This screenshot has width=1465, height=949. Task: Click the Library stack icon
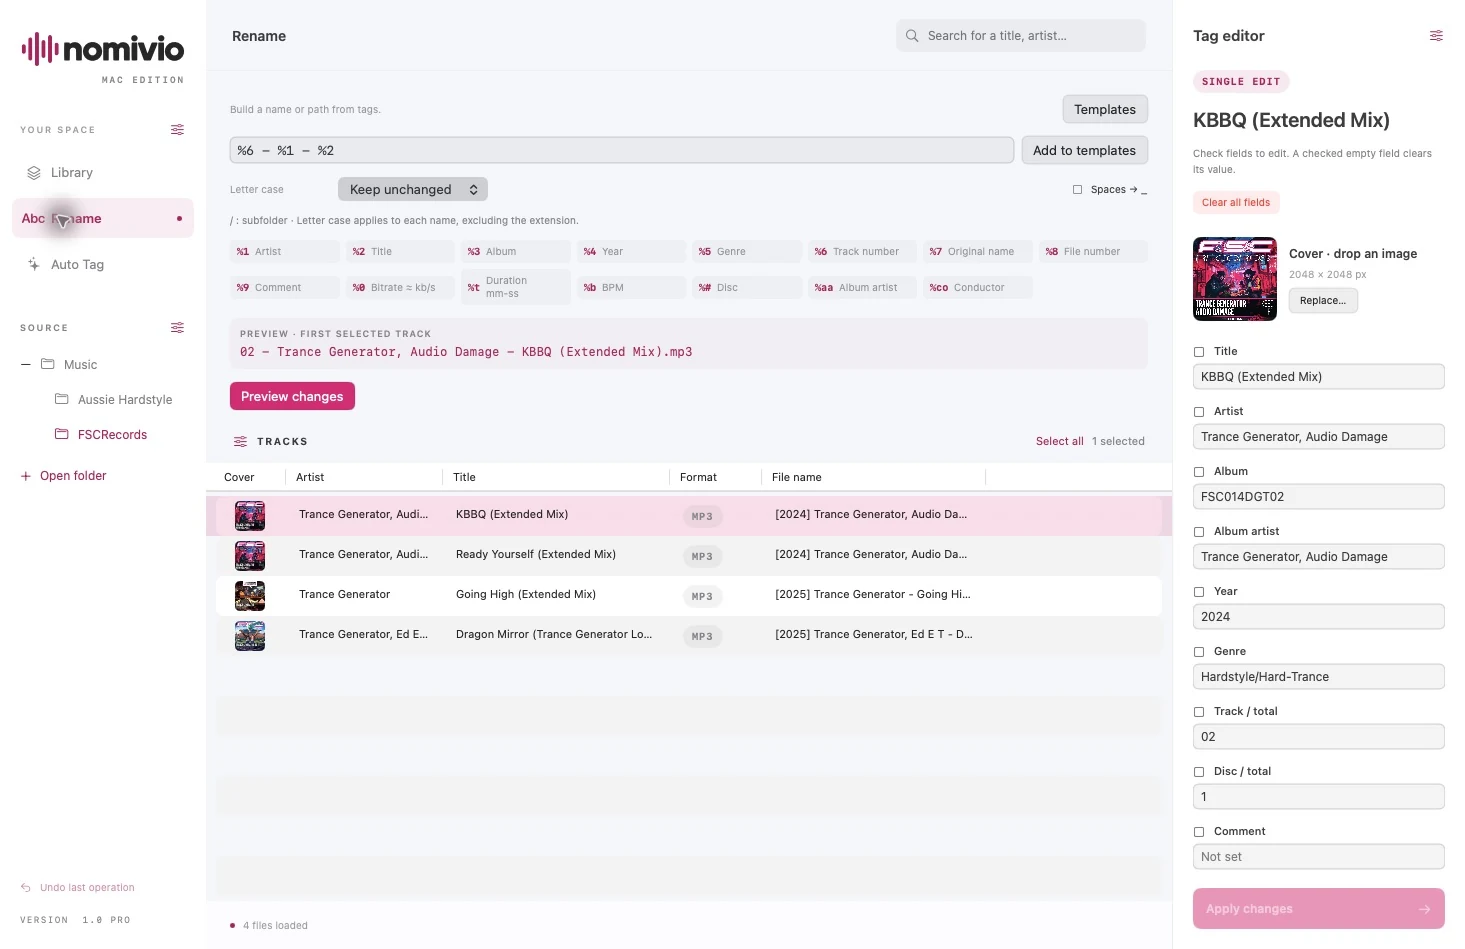[34, 173]
